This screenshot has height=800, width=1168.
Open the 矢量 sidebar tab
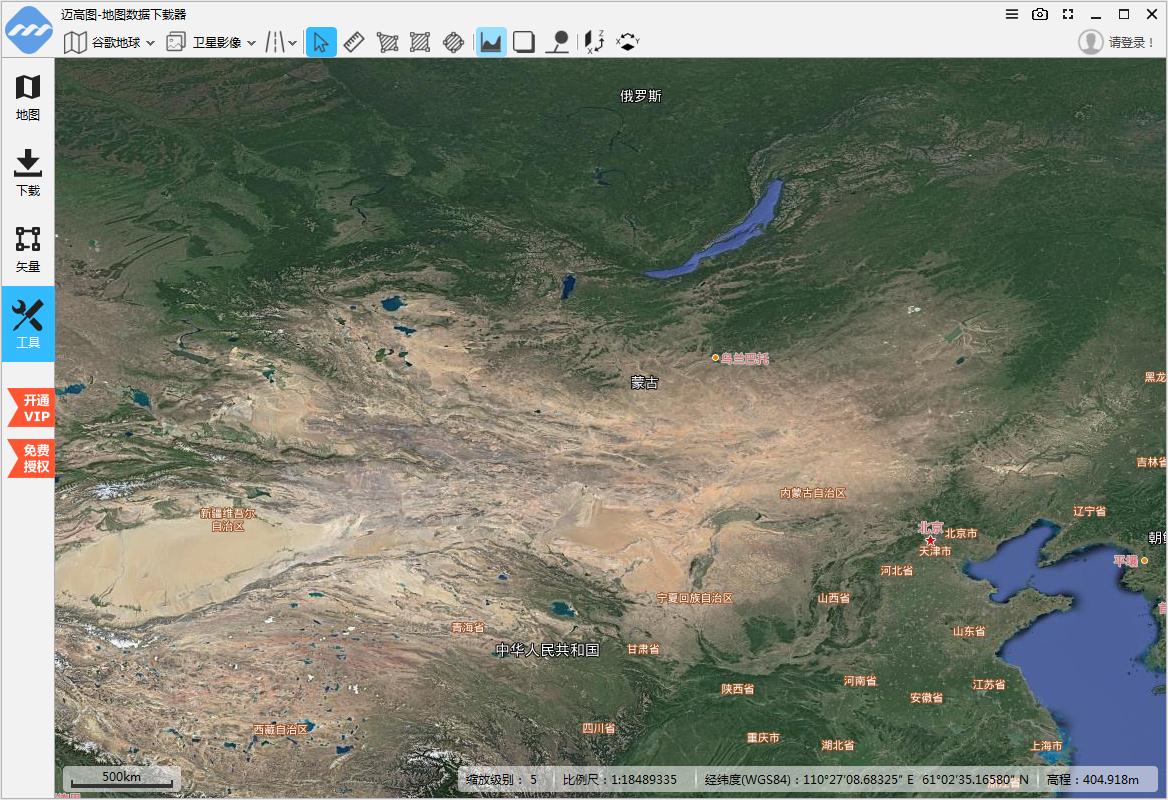coord(28,249)
